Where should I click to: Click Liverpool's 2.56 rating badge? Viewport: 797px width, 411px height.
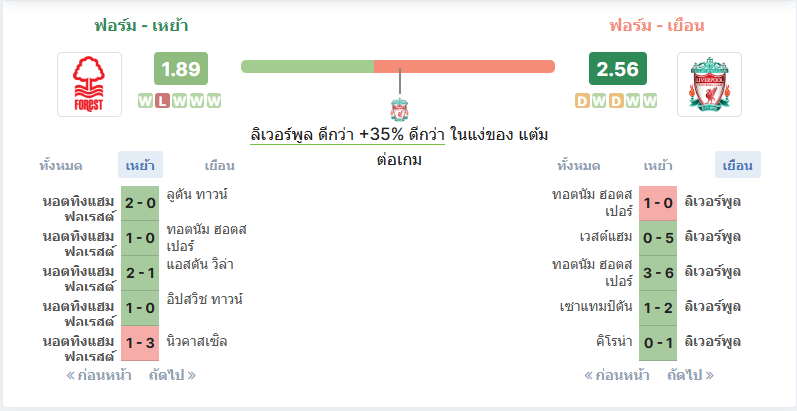618,68
